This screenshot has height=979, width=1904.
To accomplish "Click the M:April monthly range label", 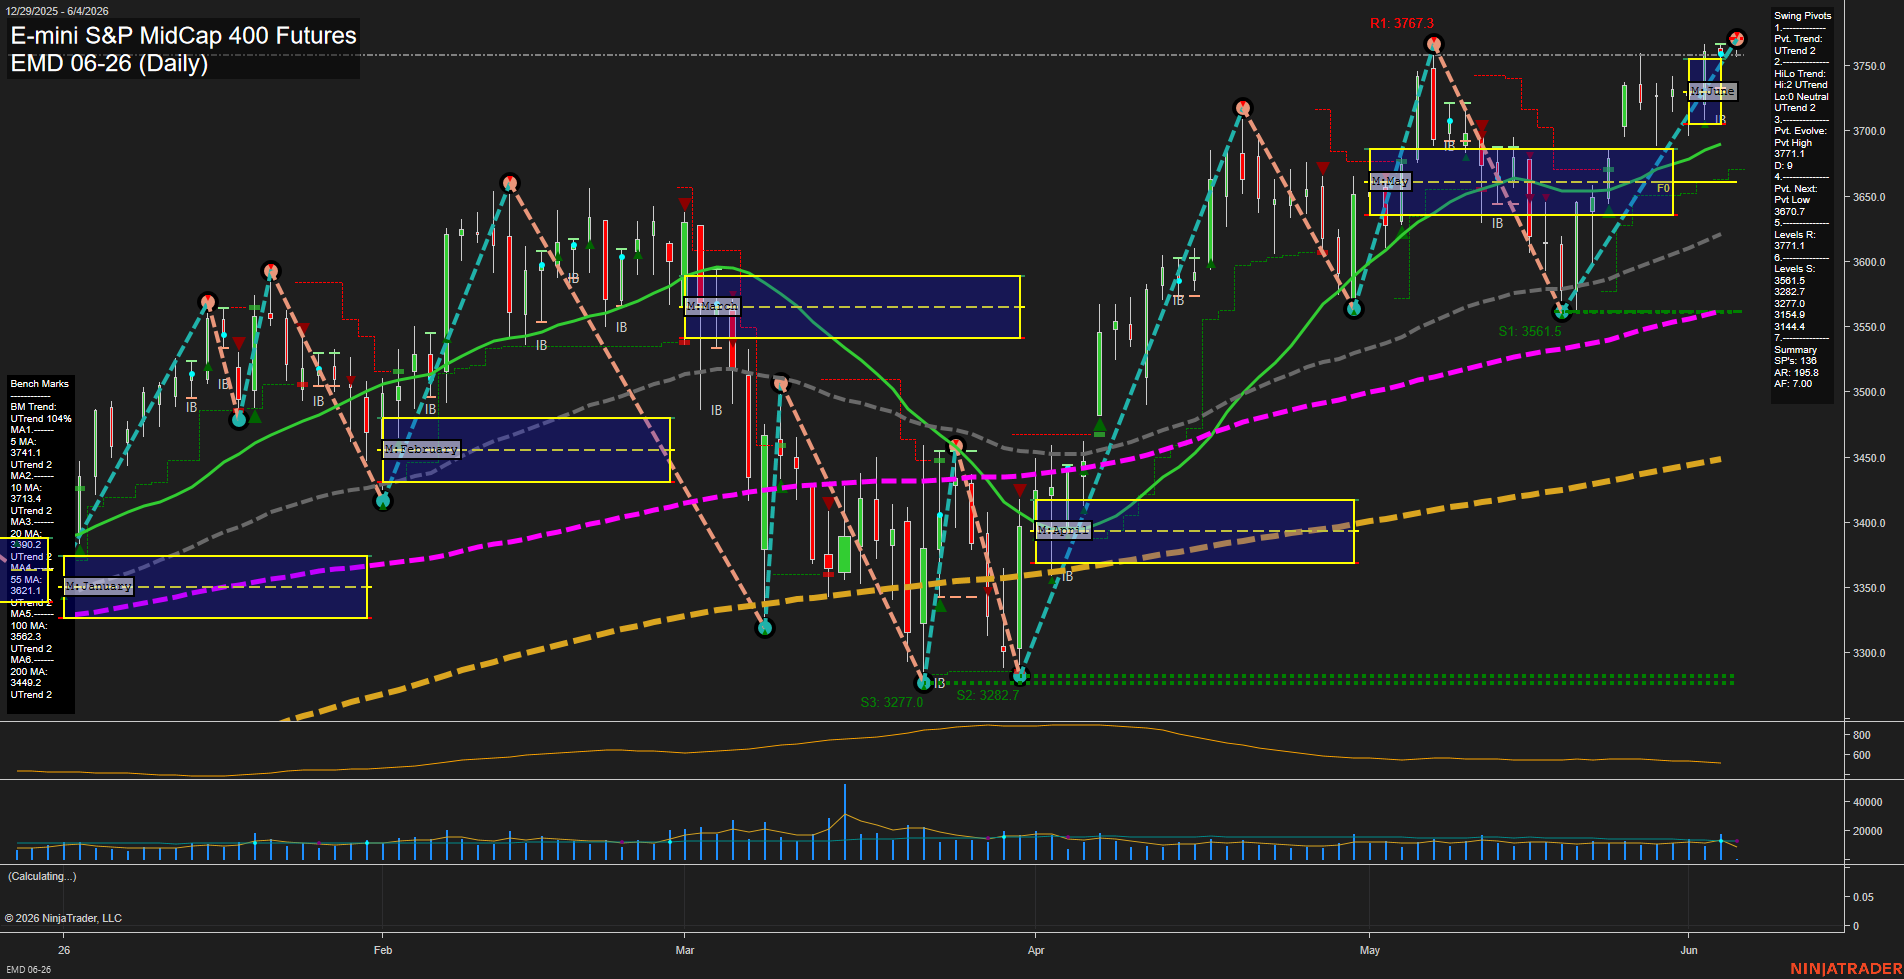I will click(x=1062, y=530).
